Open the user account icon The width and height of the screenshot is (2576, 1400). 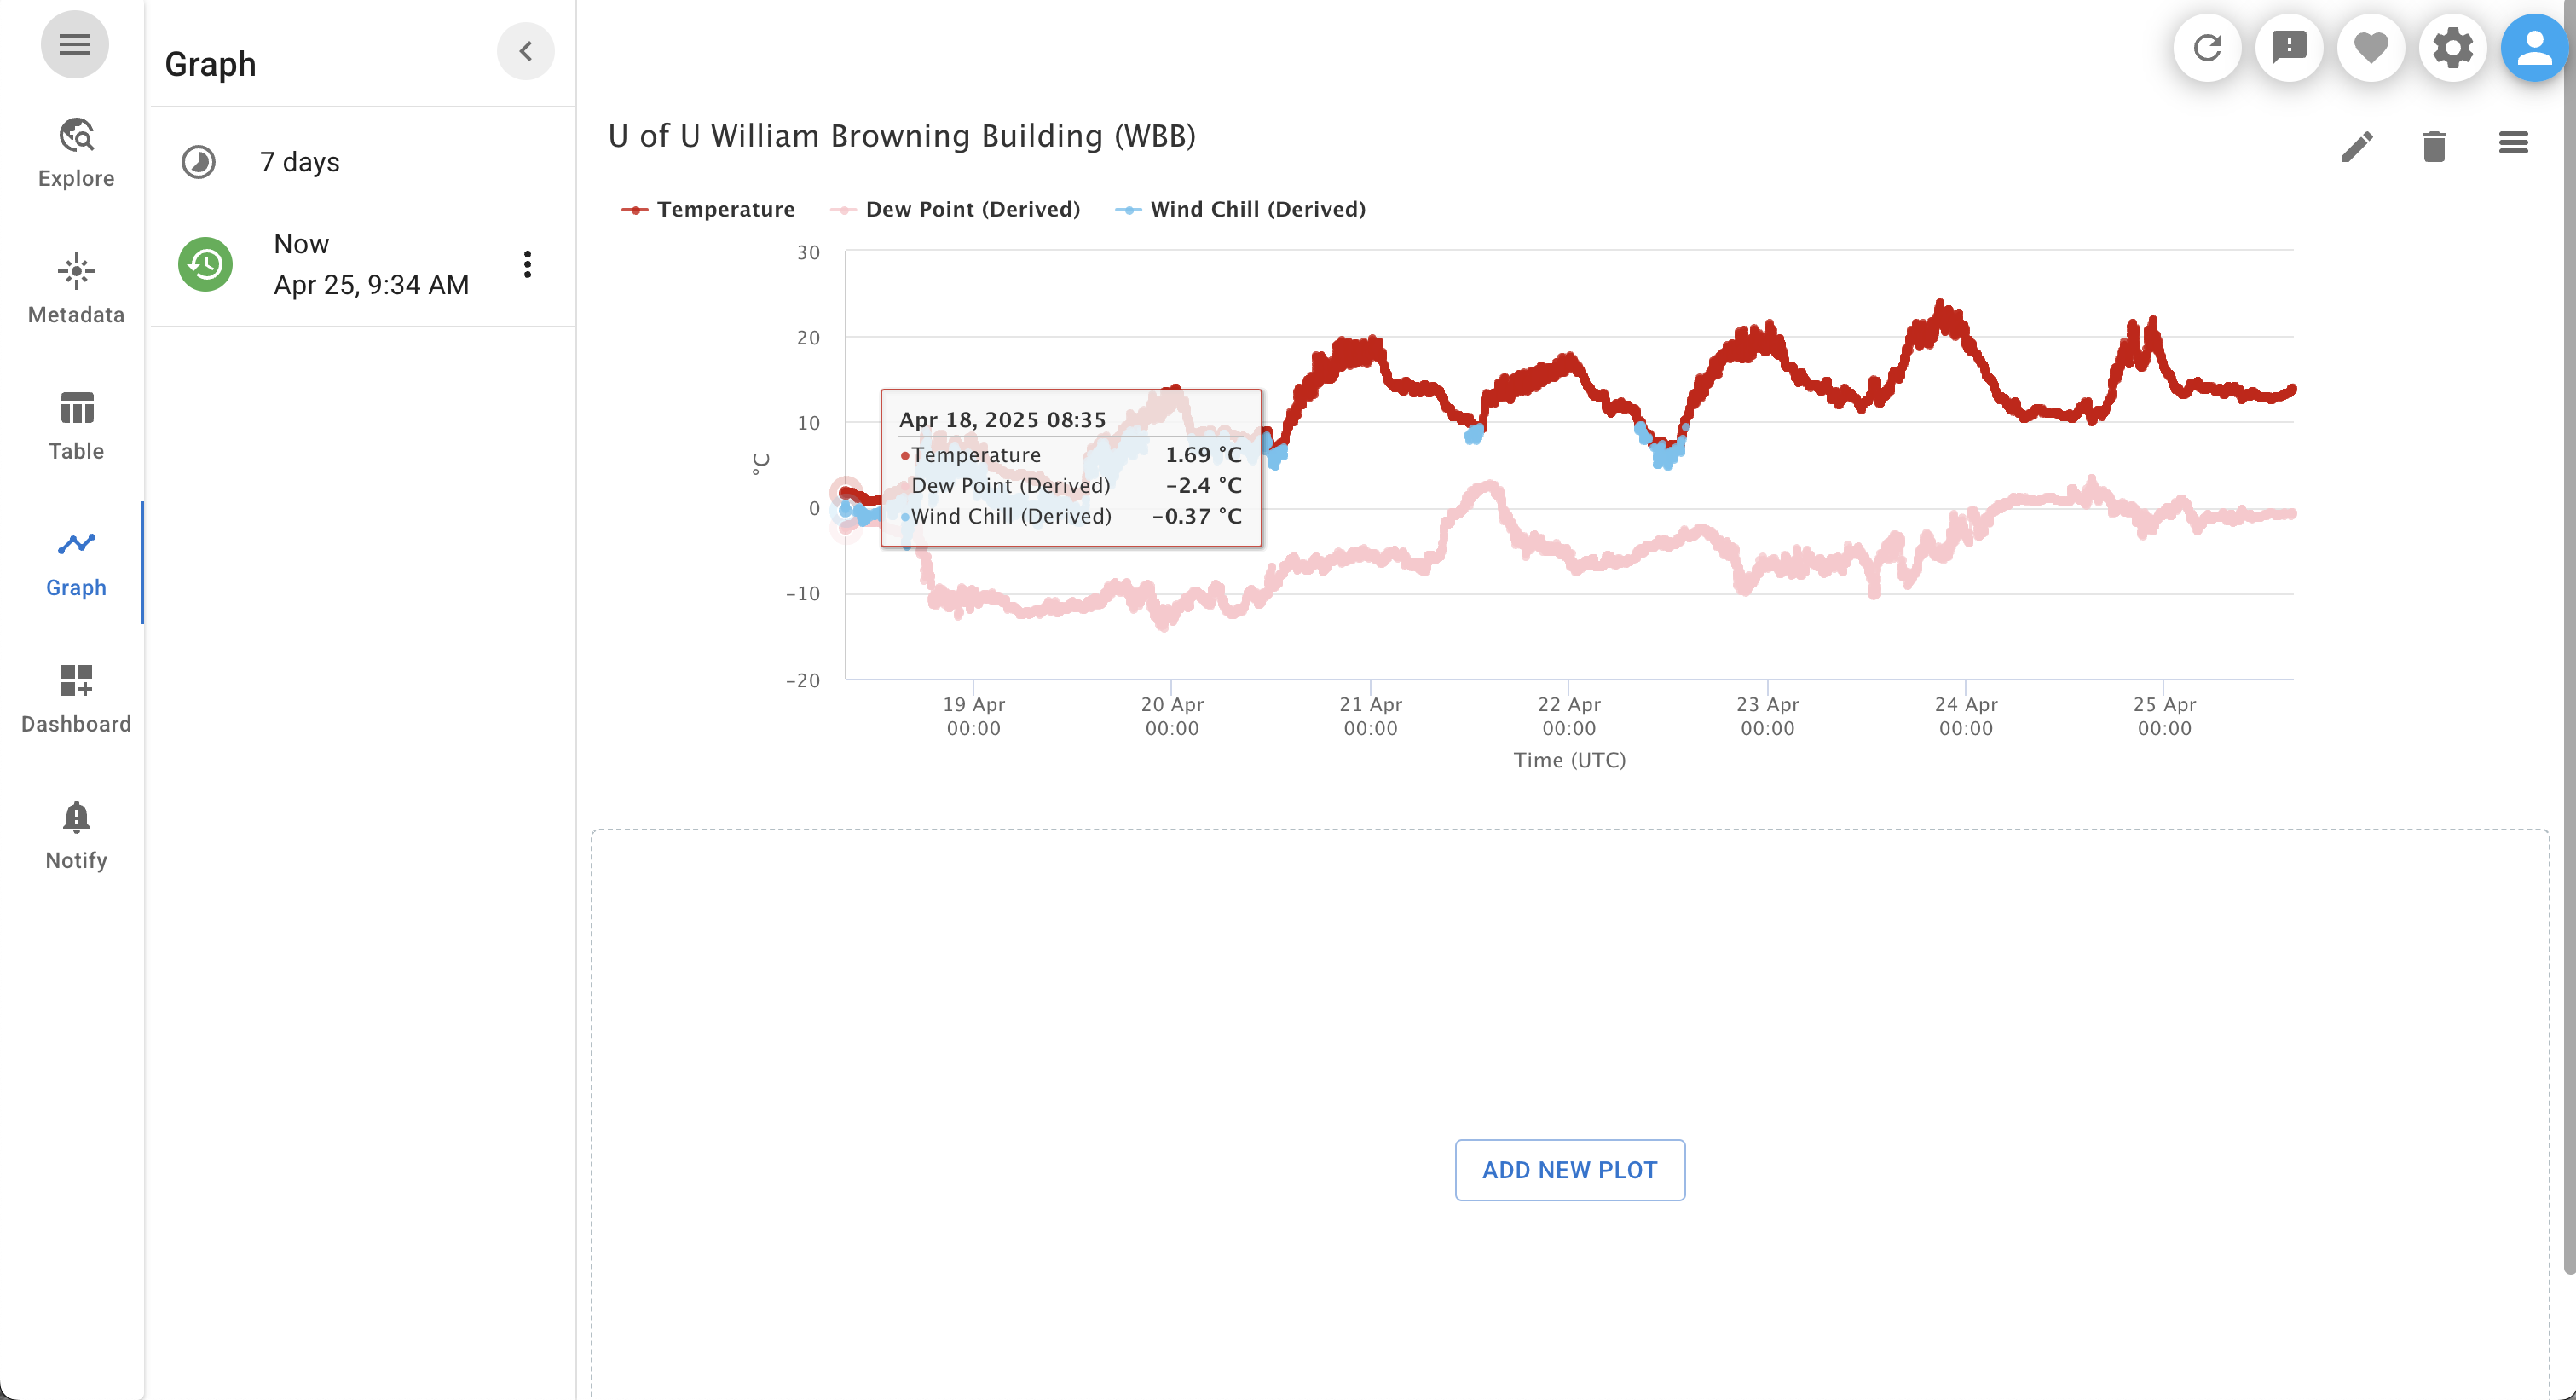click(2534, 47)
